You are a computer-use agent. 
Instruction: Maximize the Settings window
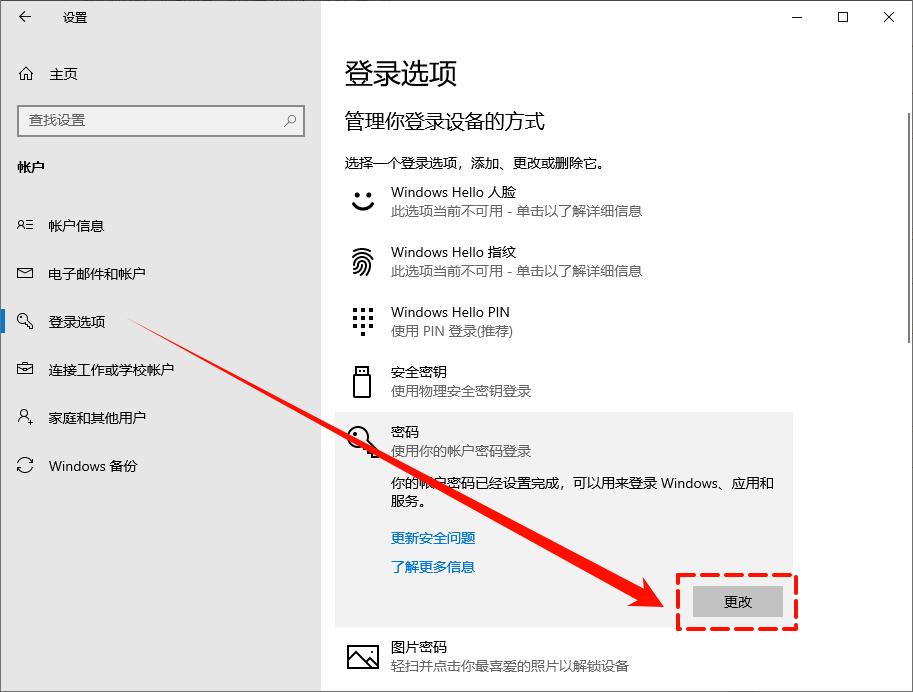(843, 17)
